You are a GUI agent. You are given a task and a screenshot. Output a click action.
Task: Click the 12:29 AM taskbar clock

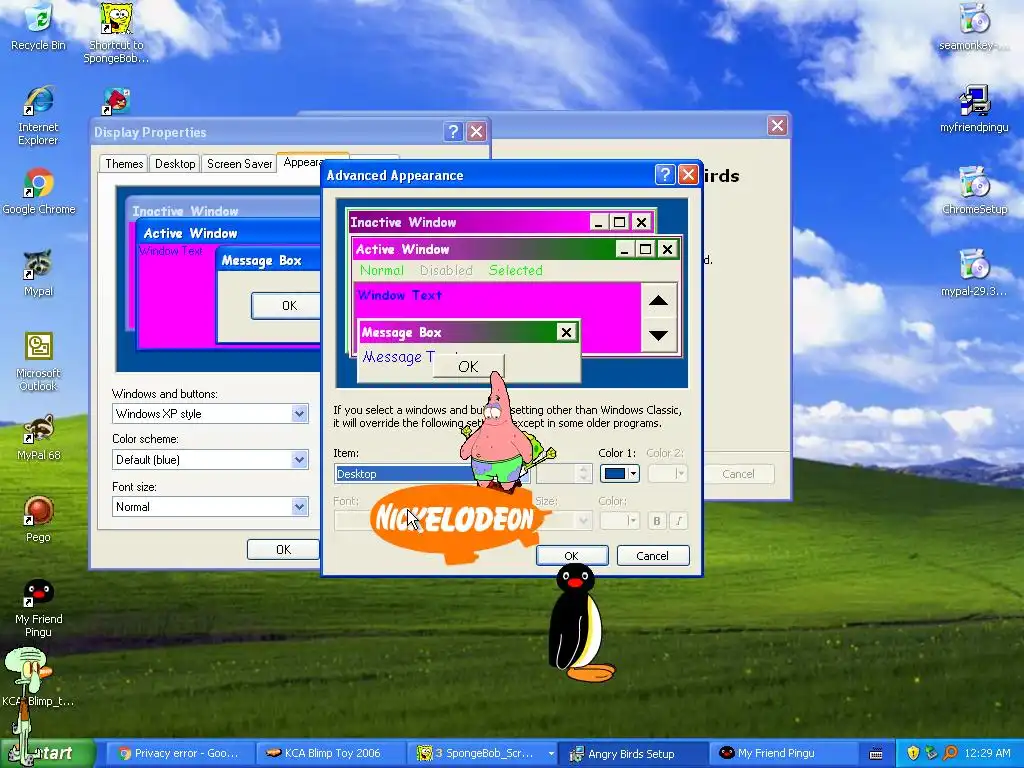987,754
